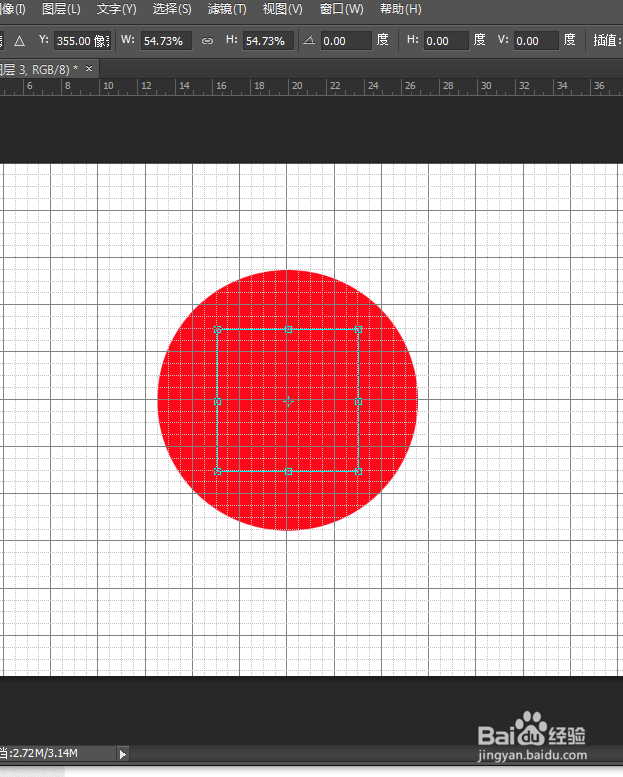
Task: Click the rotation angle field 0.00
Action: 346,41
